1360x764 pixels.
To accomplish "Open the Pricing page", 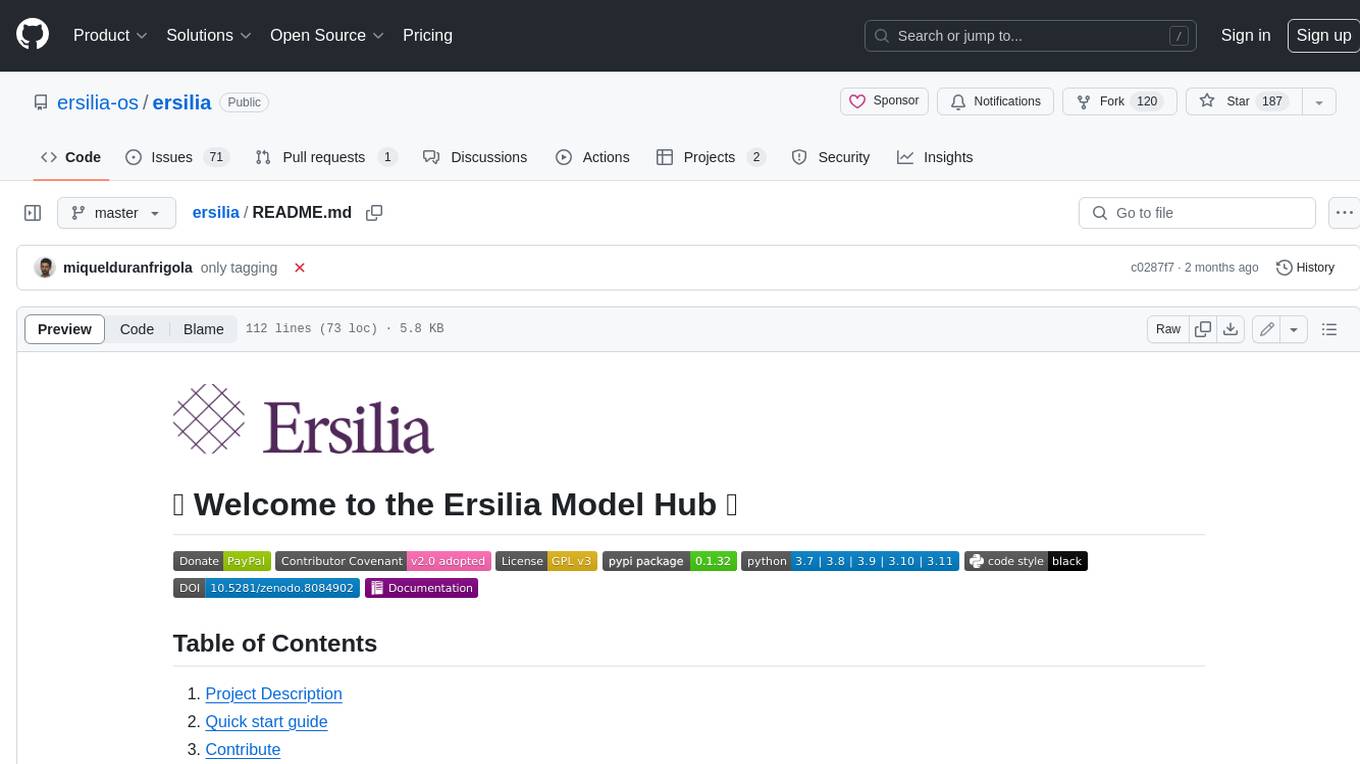I will (427, 35).
